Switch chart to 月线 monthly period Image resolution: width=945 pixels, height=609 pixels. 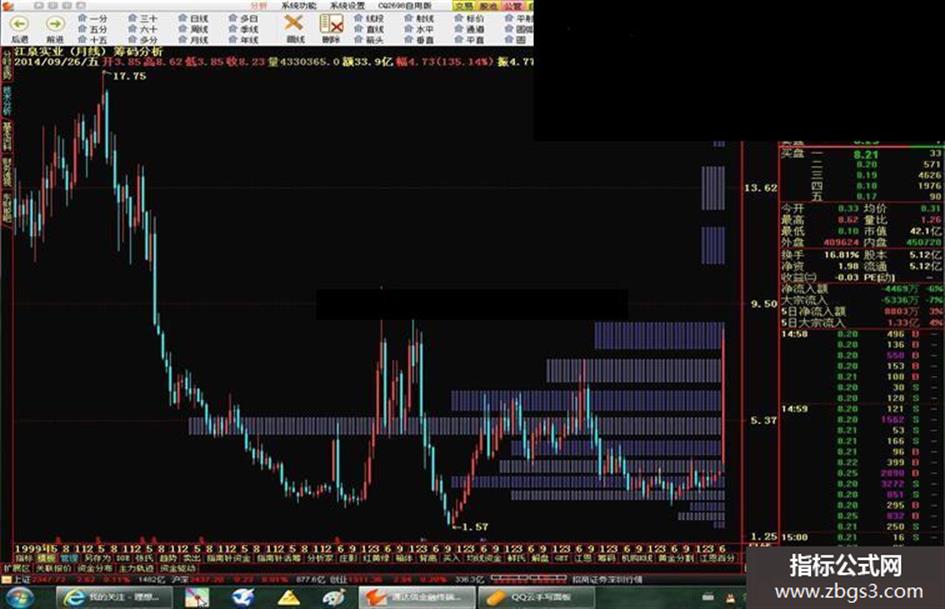point(193,40)
